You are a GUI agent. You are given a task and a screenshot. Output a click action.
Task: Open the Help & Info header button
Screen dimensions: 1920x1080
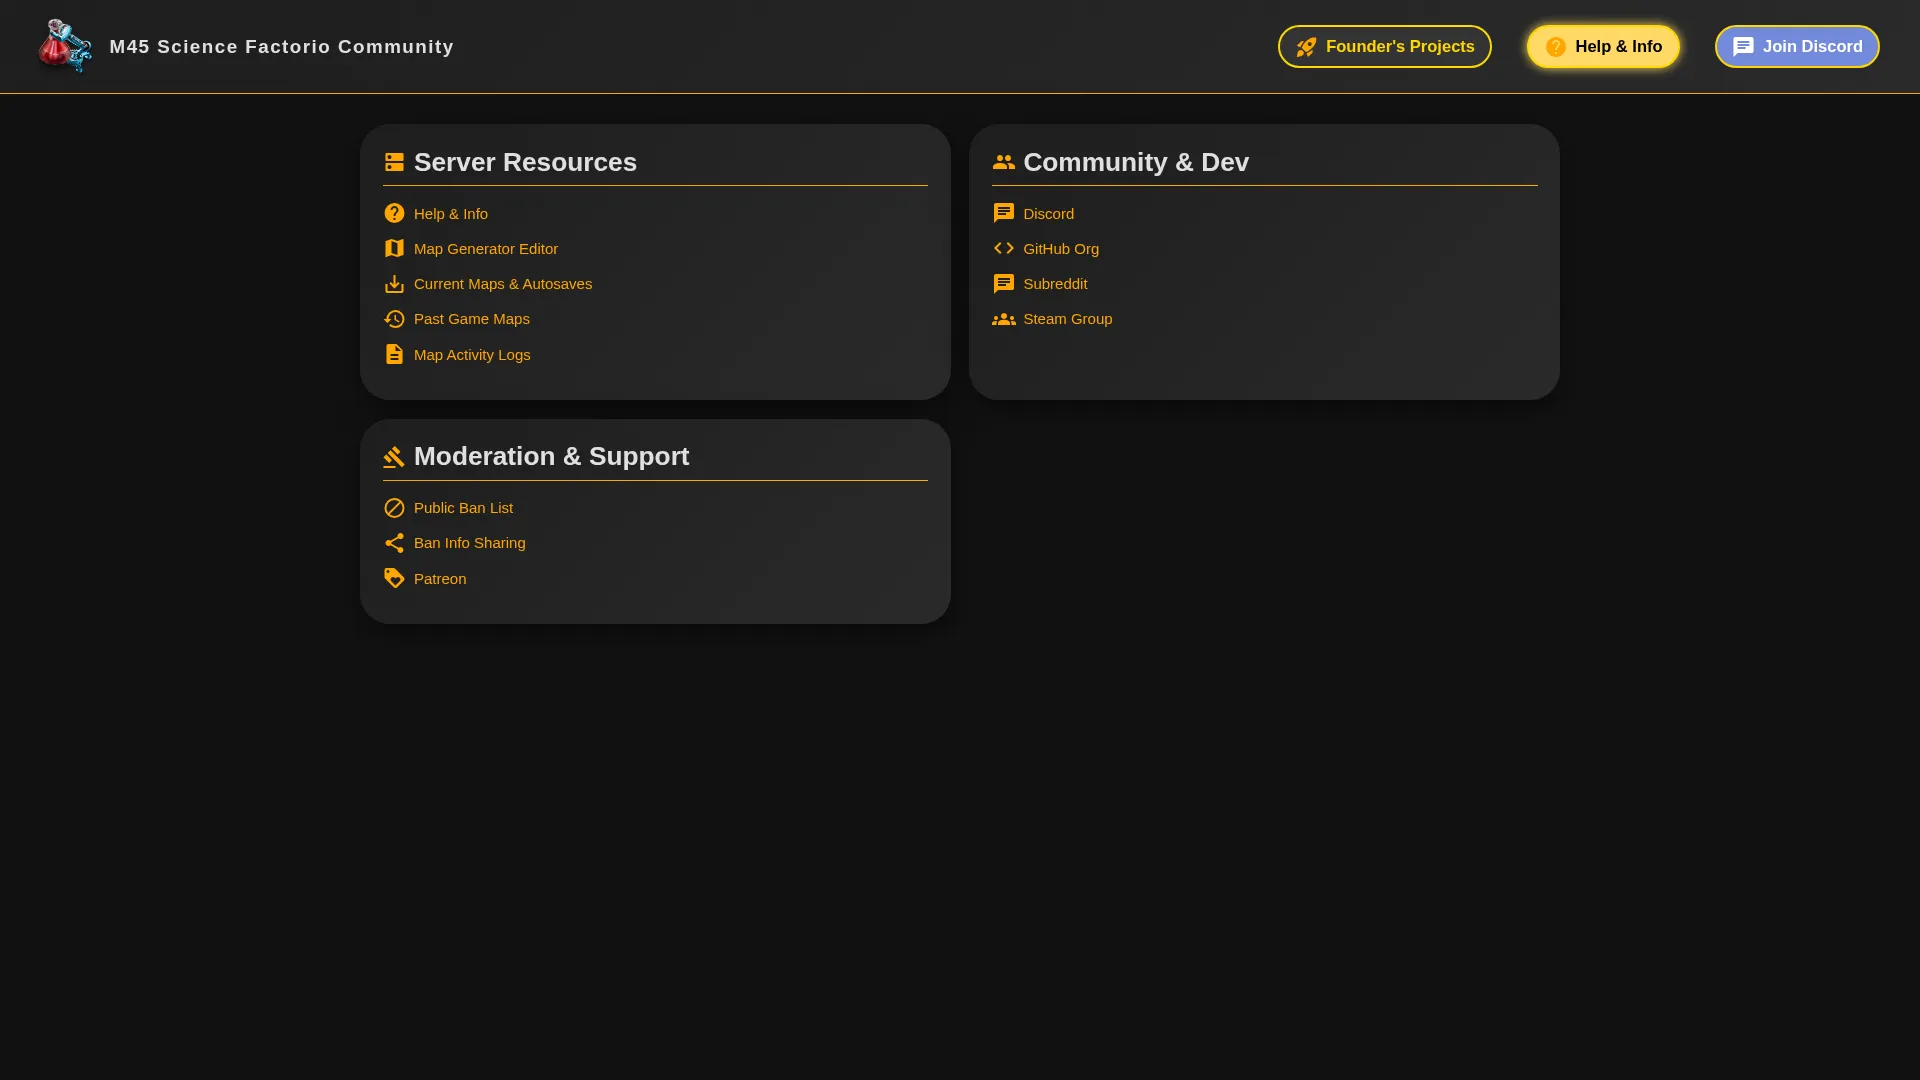[x=1603, y=47]
